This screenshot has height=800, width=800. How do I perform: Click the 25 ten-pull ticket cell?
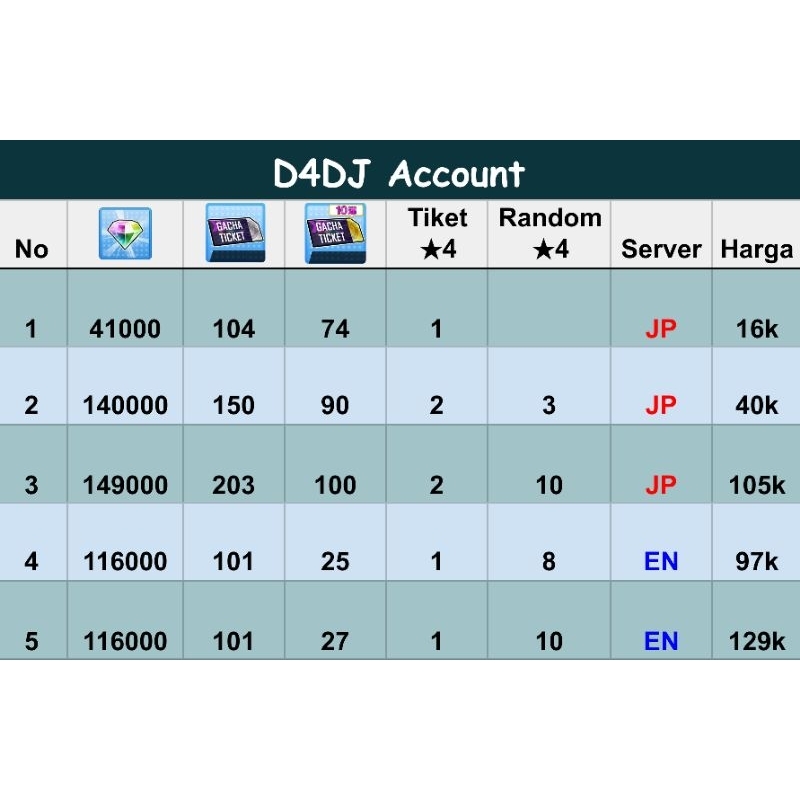(335, 561)
